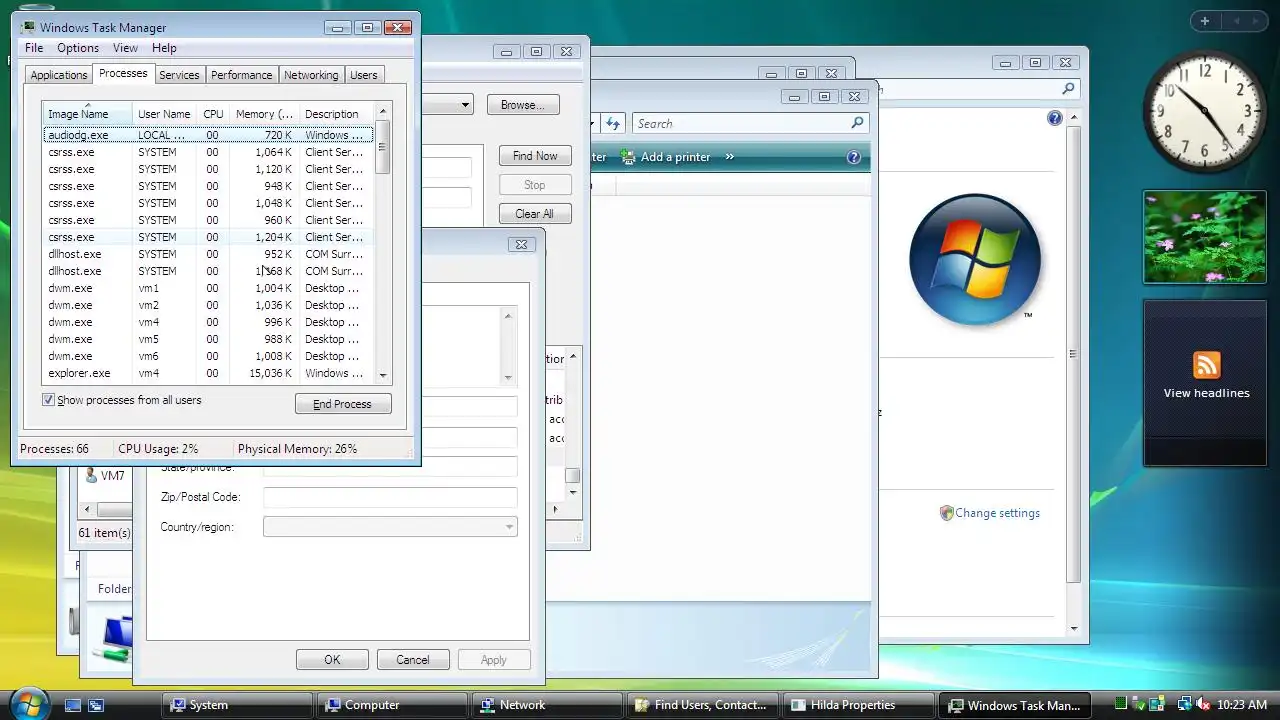Click the VM7 user icon in the list
This screenshot has height=720, width=1280.
(x=91, y=475)
